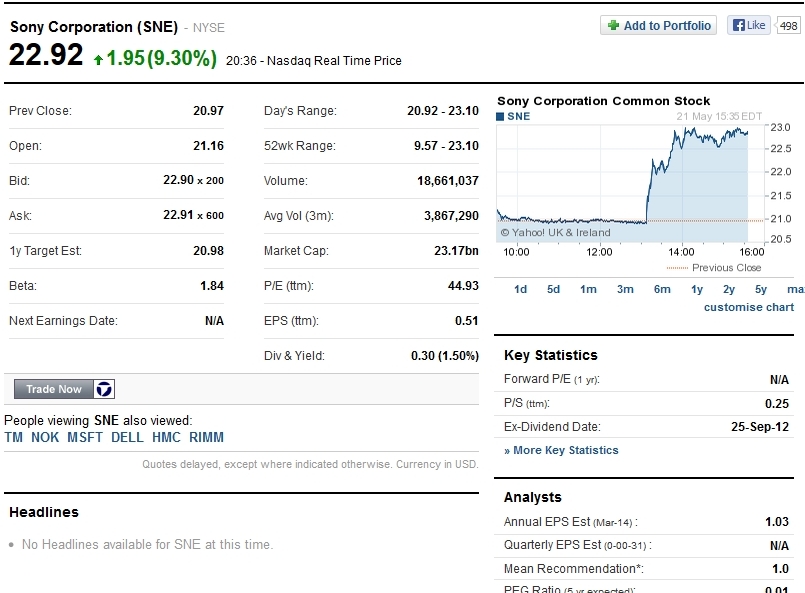This screenshot has height=593, width=805.
Task: Click the Key Statistics heading
Action: click(551, 355)
